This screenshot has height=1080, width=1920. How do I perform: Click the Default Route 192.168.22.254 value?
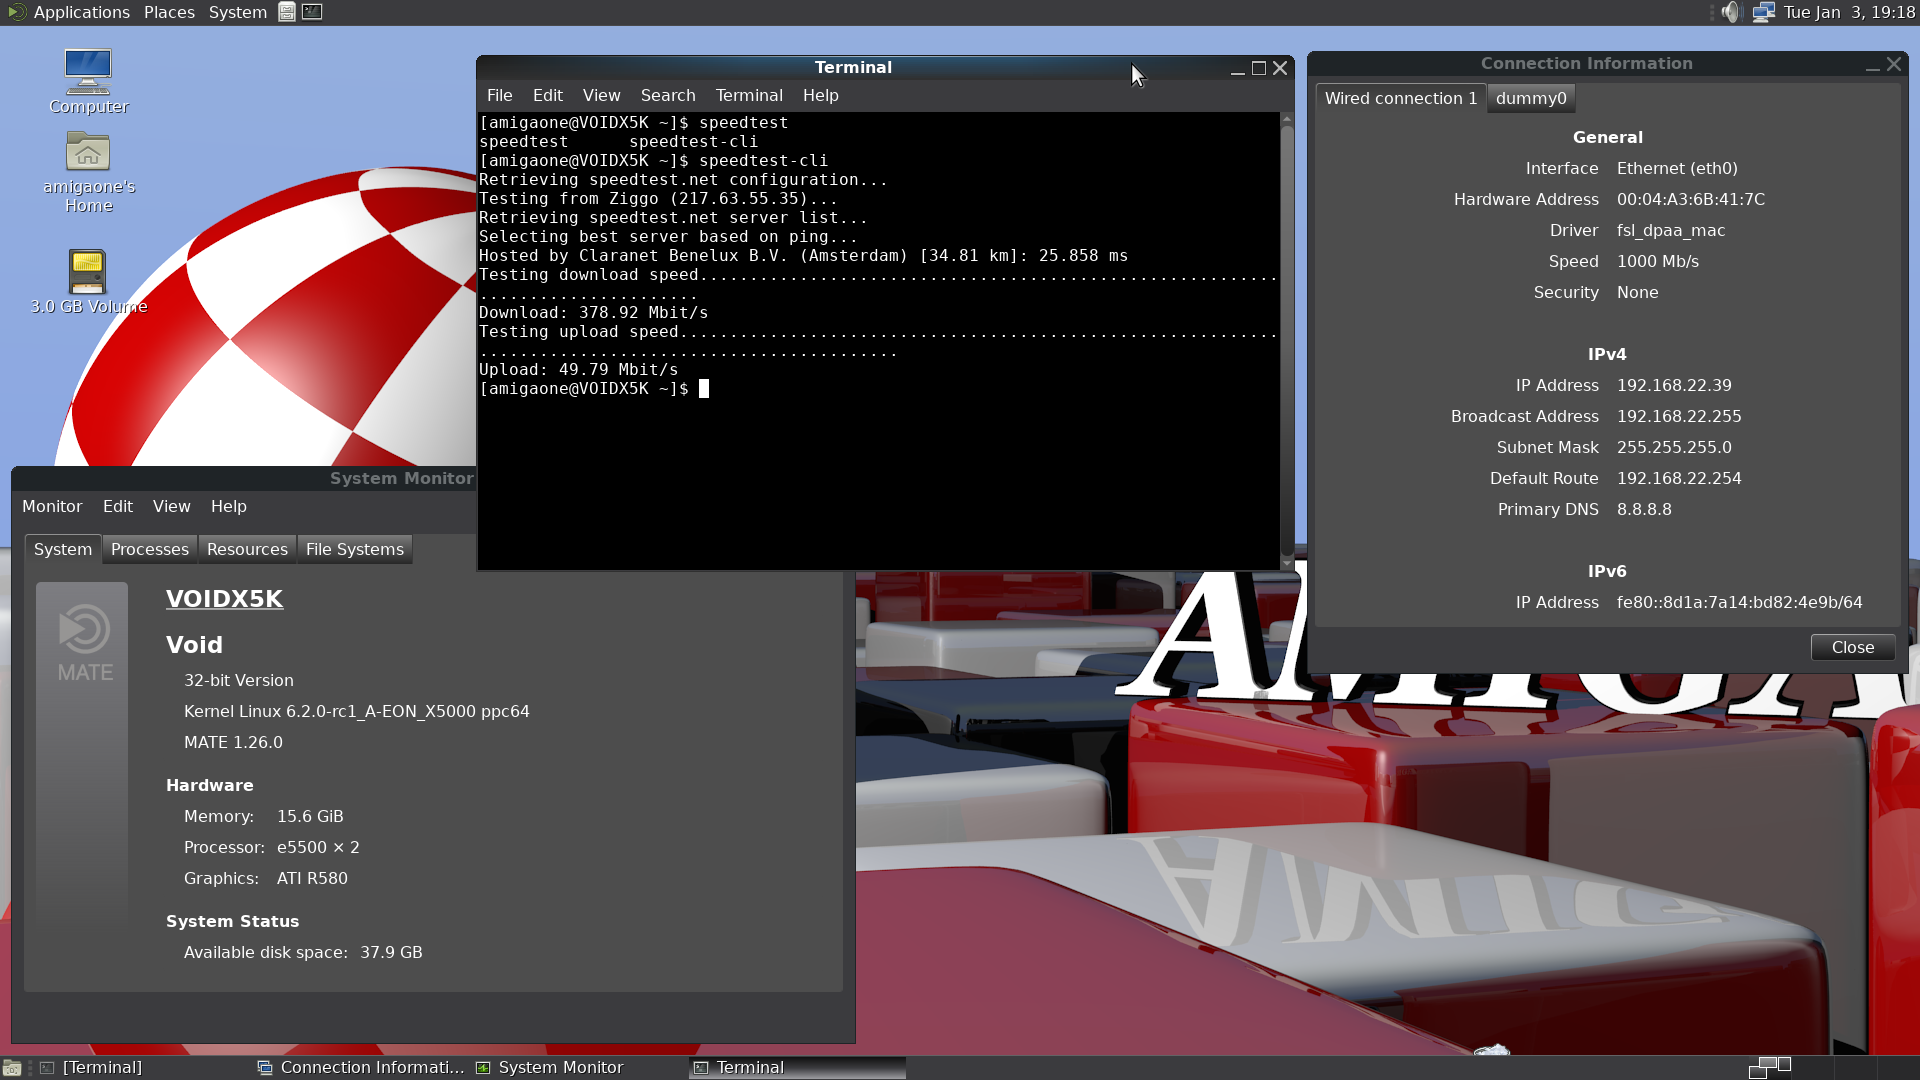coord(1679,478)
